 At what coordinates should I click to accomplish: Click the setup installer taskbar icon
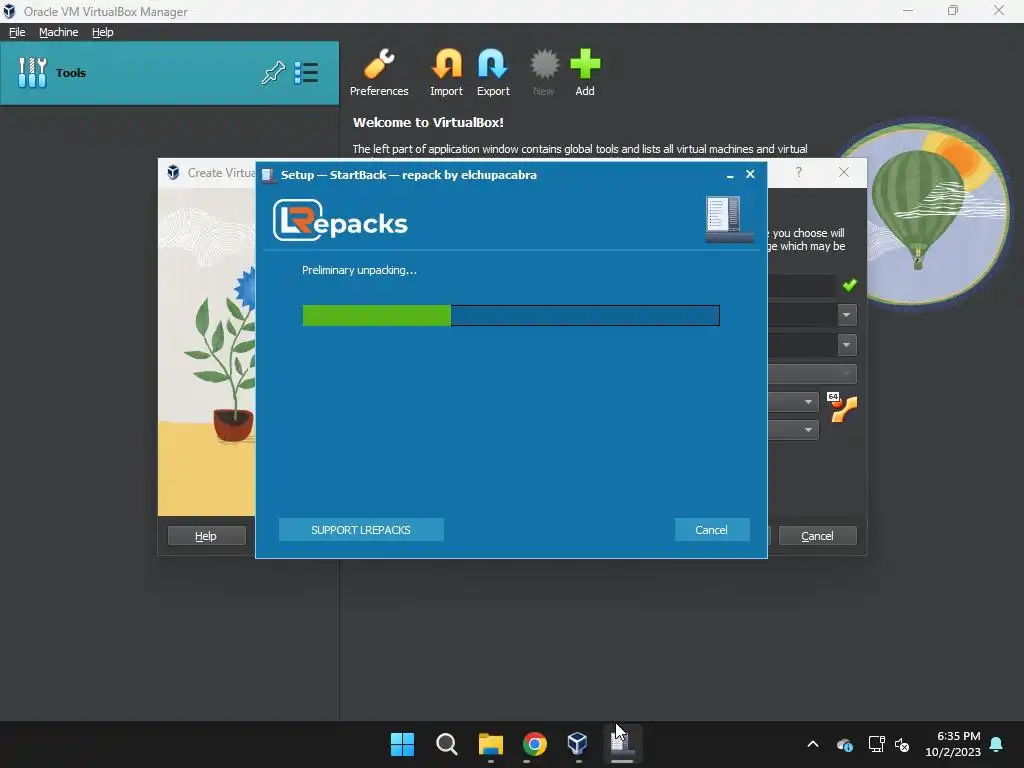(x=622, y=744)
